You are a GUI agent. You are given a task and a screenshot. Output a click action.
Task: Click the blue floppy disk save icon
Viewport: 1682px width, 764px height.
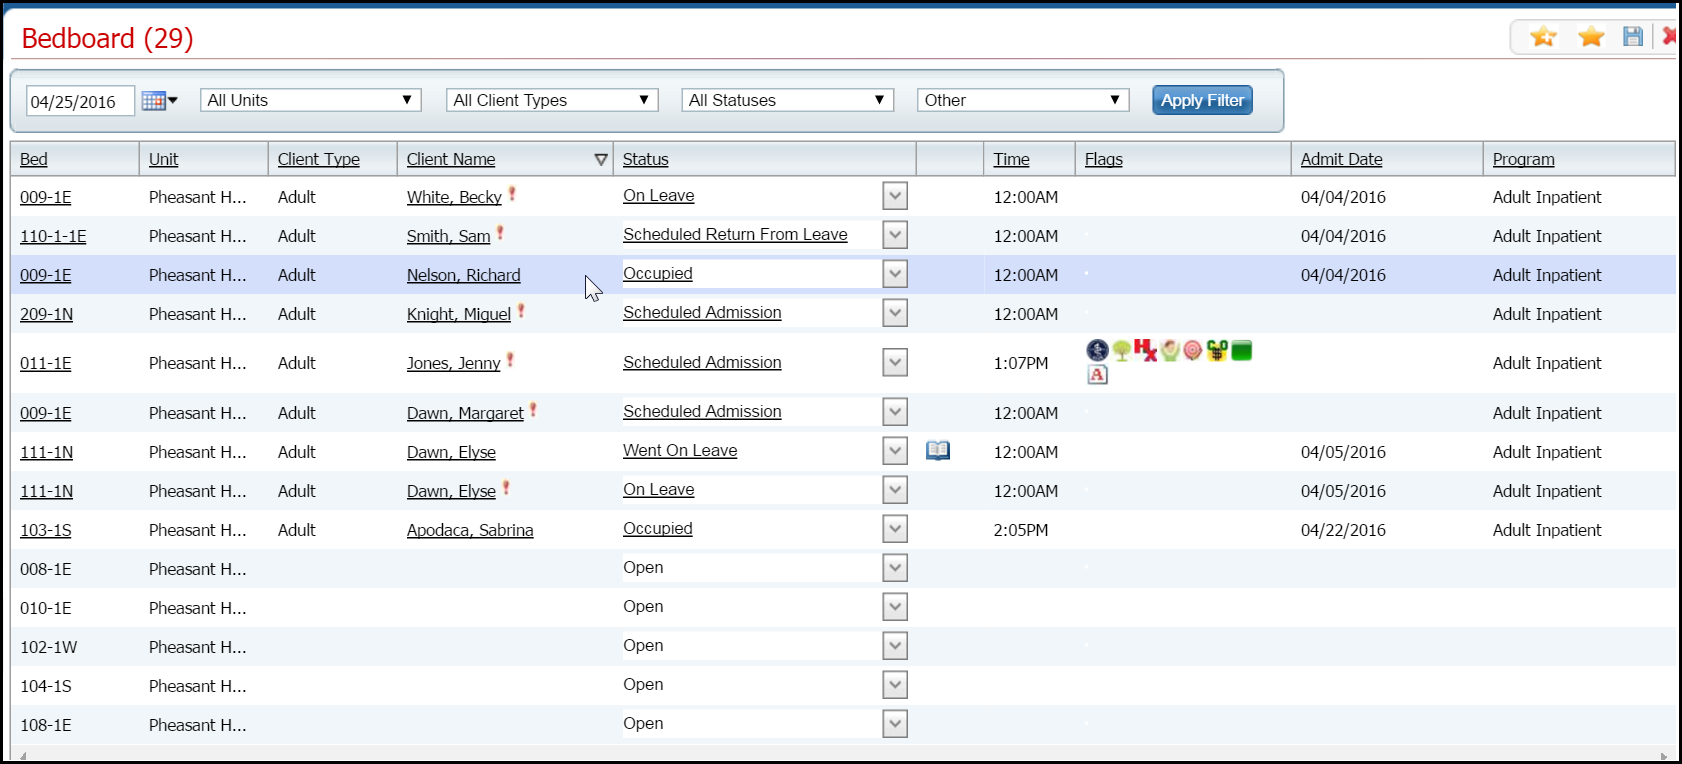[x=1633, y=37]
